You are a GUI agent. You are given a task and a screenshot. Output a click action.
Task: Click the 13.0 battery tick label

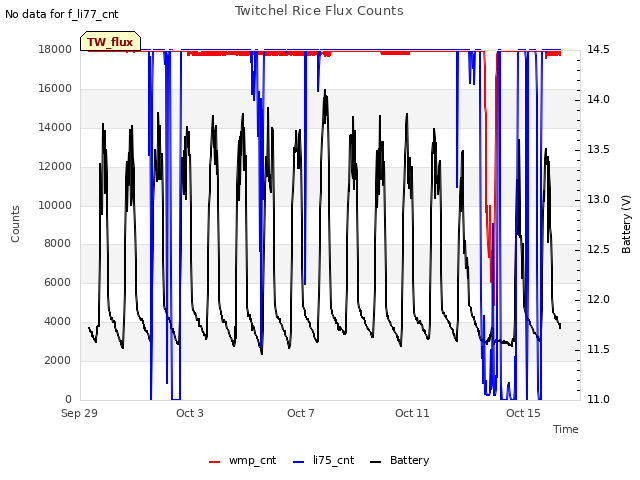(x=598, y=200)
